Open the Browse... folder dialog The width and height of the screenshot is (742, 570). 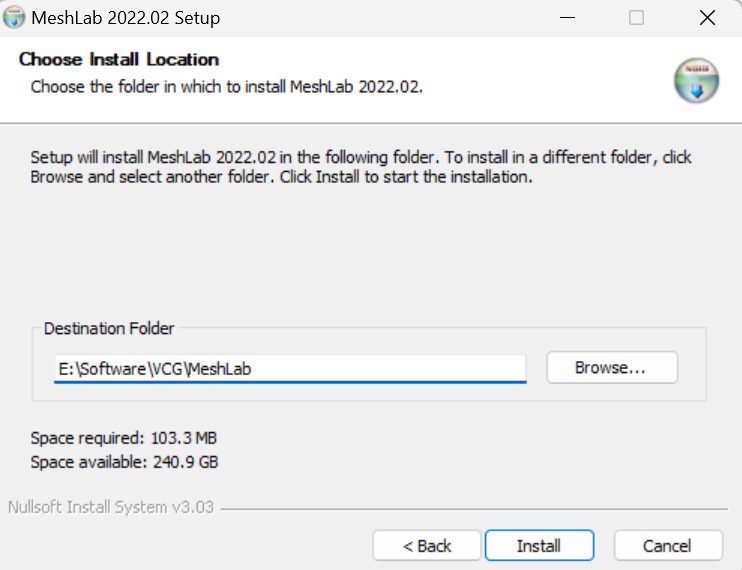coord(611,368)
